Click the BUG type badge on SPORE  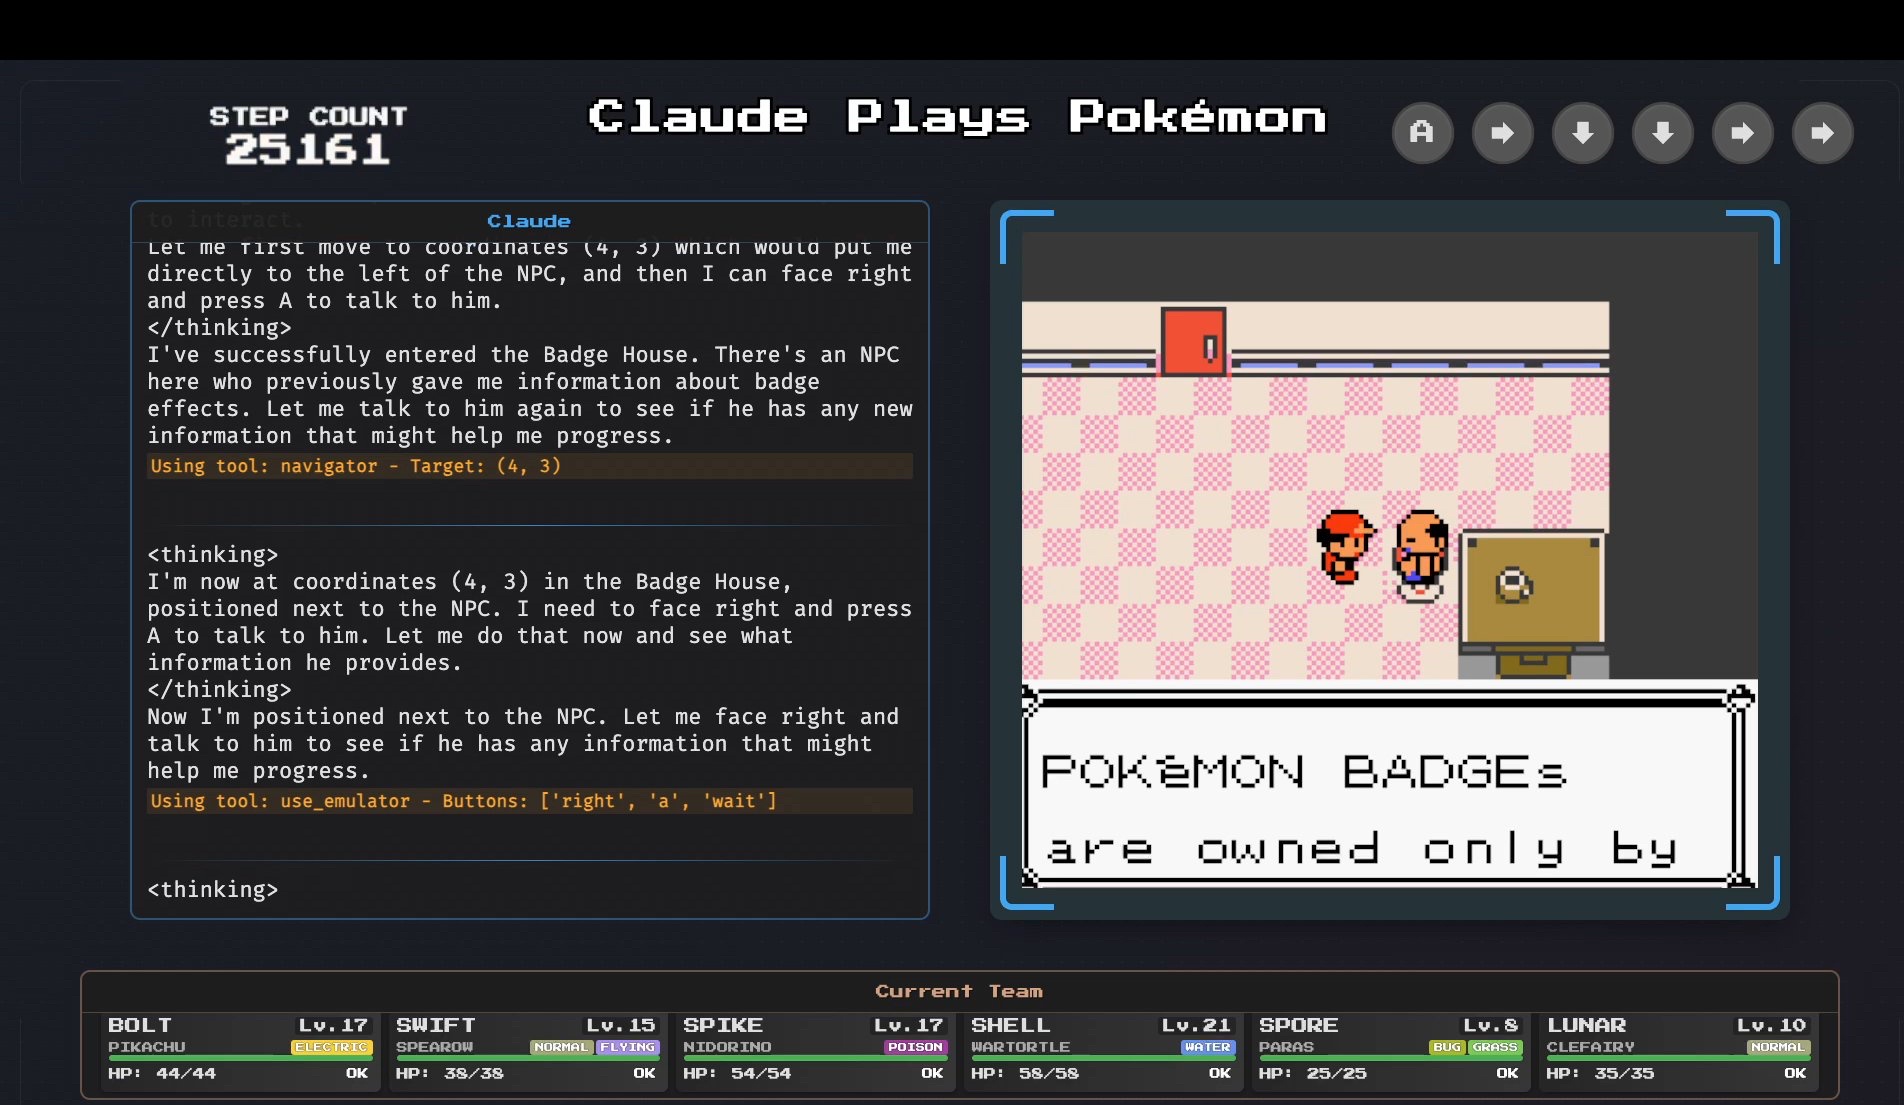pos(1446,1047)
